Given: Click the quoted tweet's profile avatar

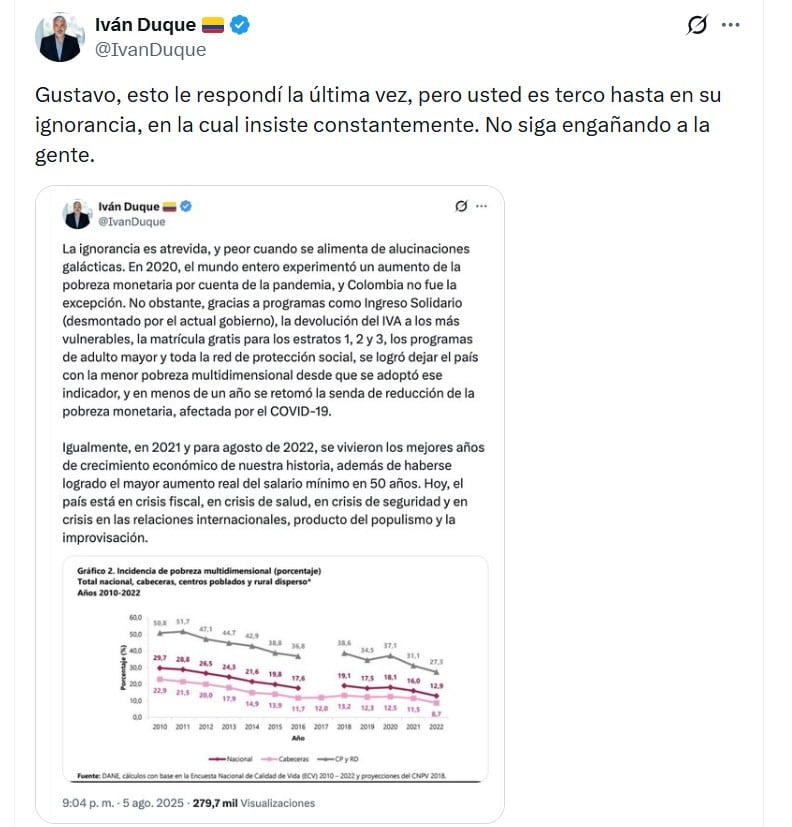Looking at the screenshot, I should (x=78, y=210).
